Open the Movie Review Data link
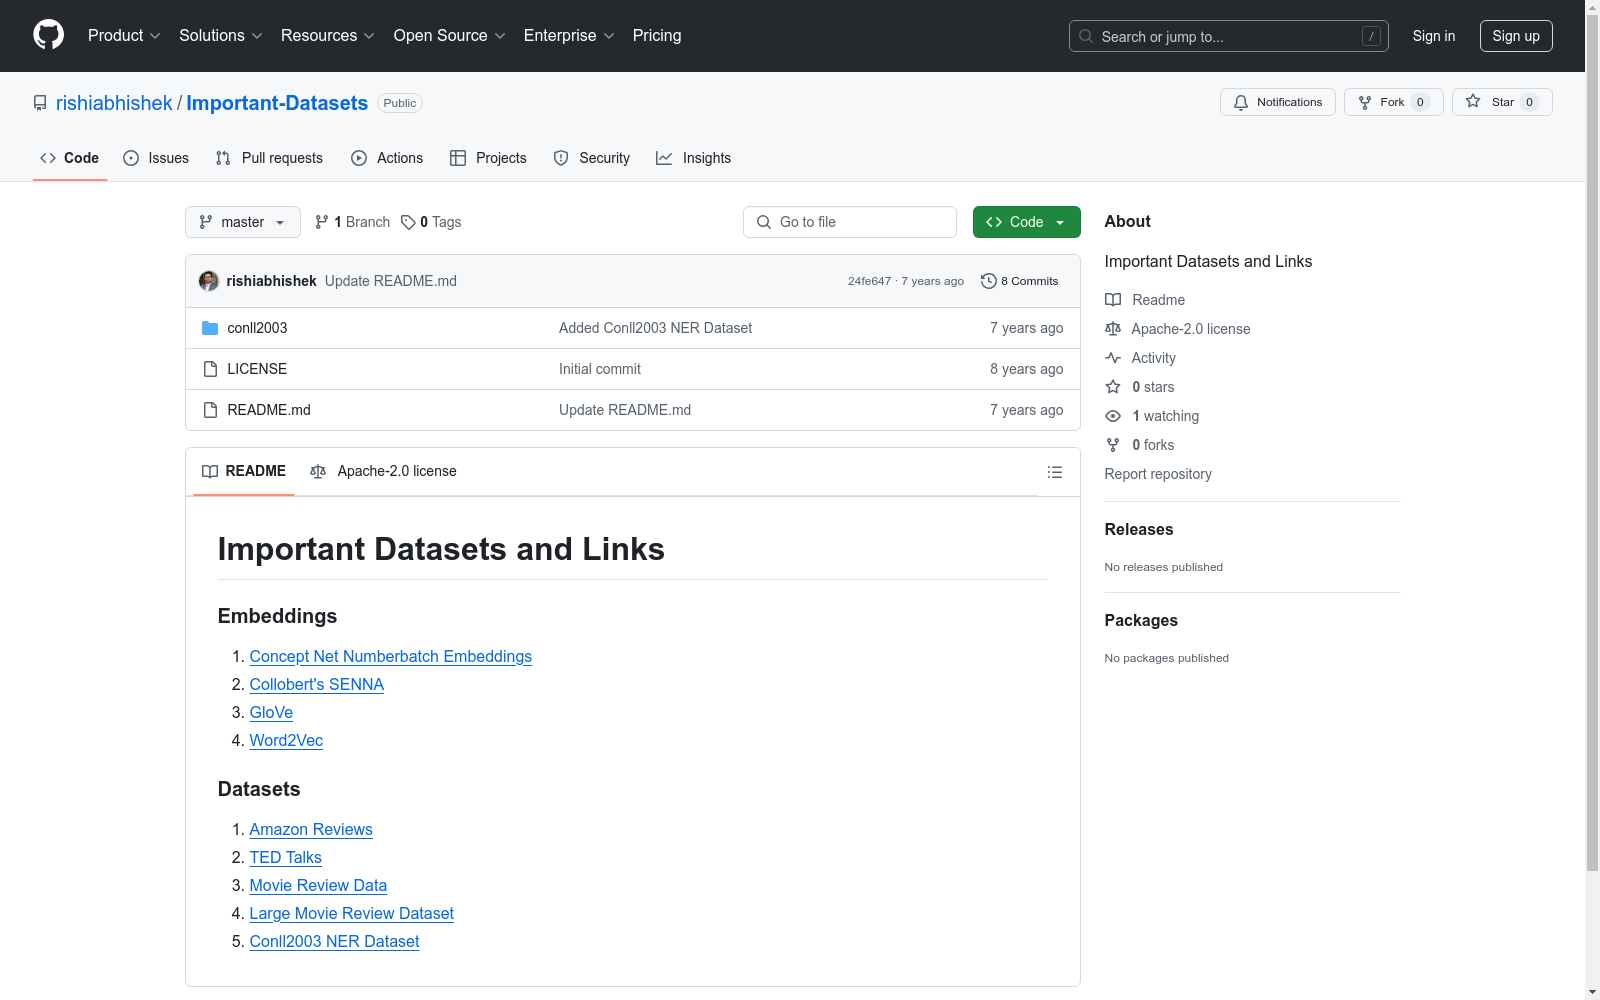This screenshot has width=1600, height=1000. point(318,885)
